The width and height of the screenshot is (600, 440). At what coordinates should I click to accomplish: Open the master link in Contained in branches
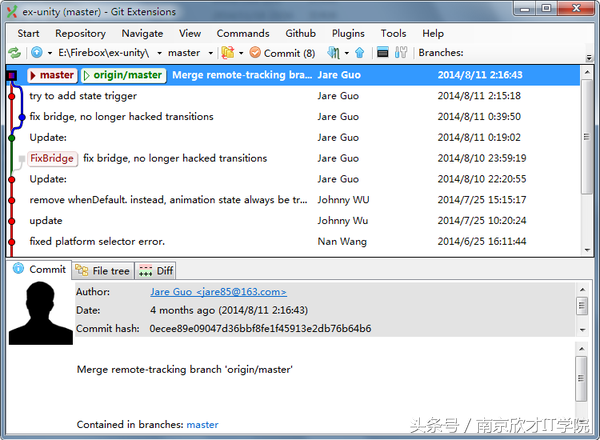[x=202, y=424]
